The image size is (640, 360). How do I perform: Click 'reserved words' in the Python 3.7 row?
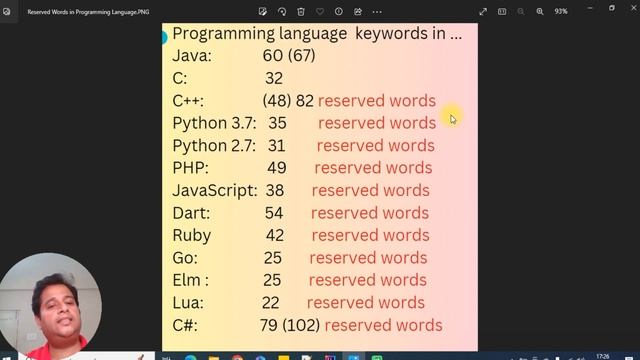(x=377, y=123)
